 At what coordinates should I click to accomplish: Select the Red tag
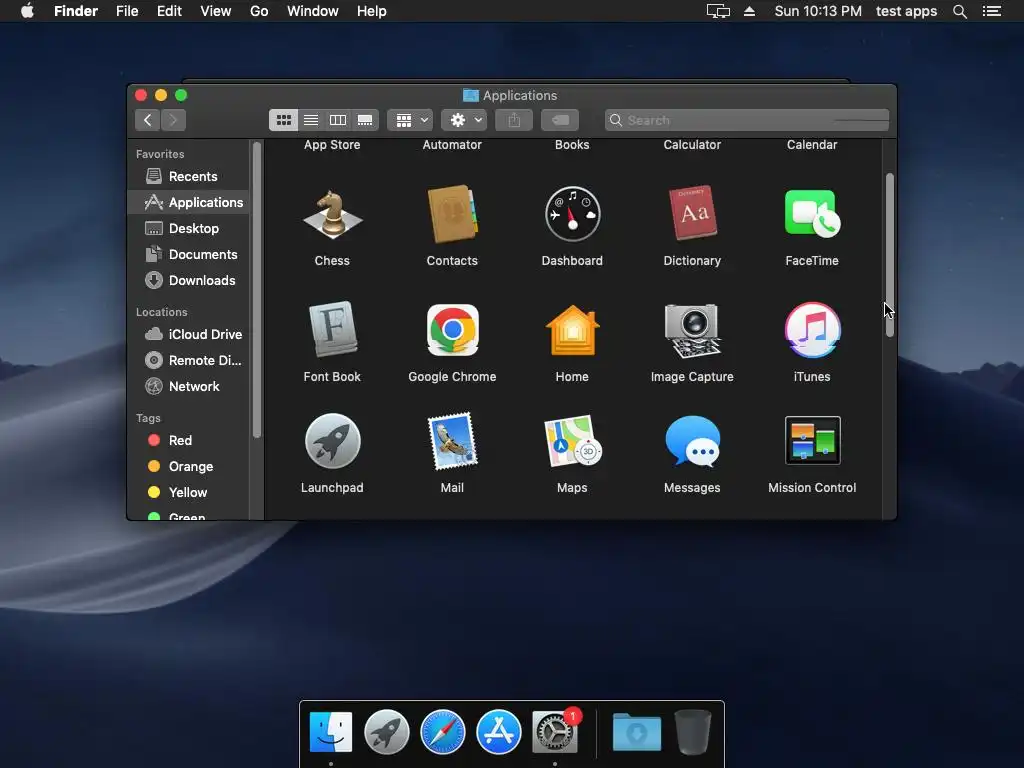tap(188, 440)
